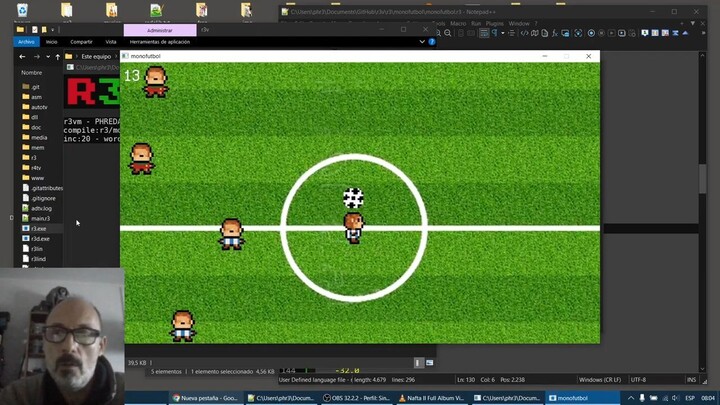Image resolution: width=720 pixels, height=405 pixels.
Task: Select the r3d.exe file
Action: coord(36,238)
